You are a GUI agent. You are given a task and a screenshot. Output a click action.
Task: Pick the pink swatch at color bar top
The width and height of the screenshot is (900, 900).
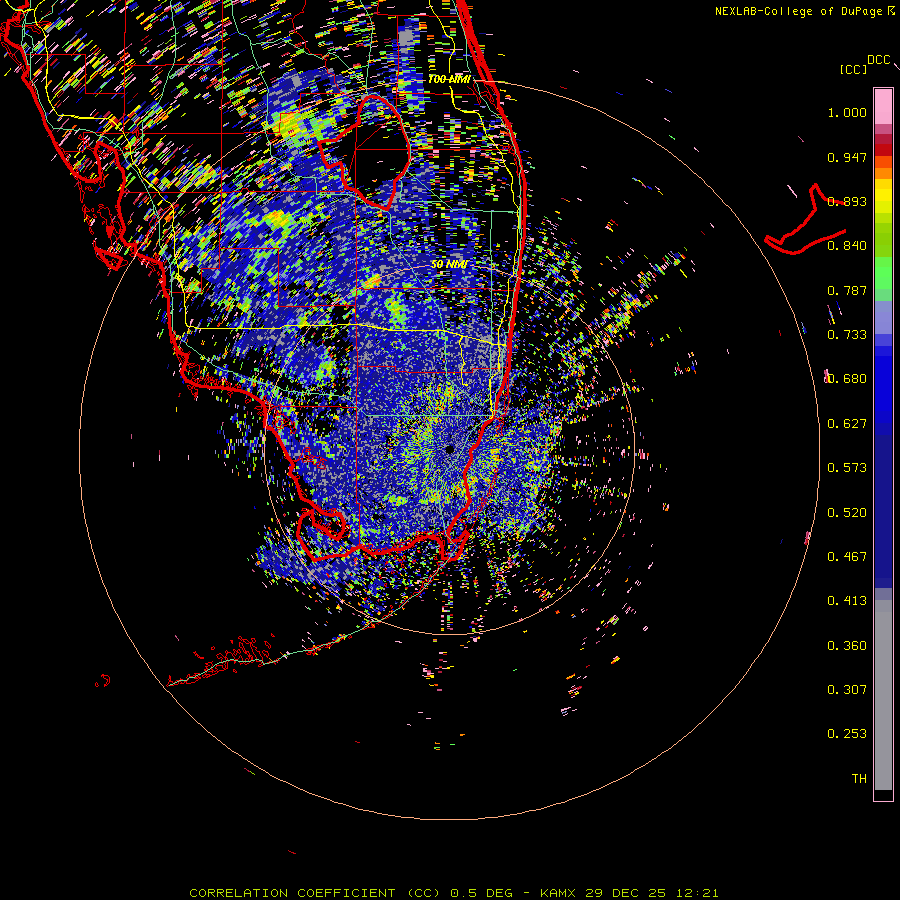tap(883, 107)
